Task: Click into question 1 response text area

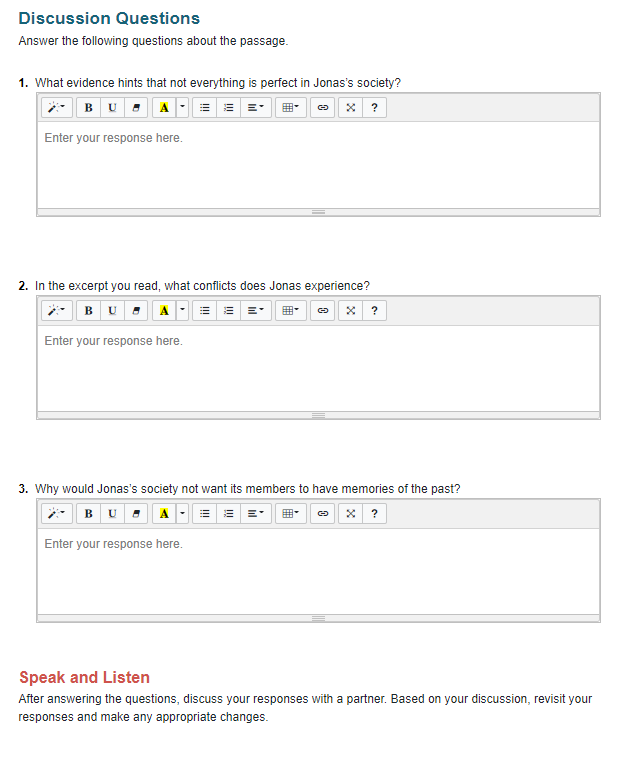Action: (318, 165)
